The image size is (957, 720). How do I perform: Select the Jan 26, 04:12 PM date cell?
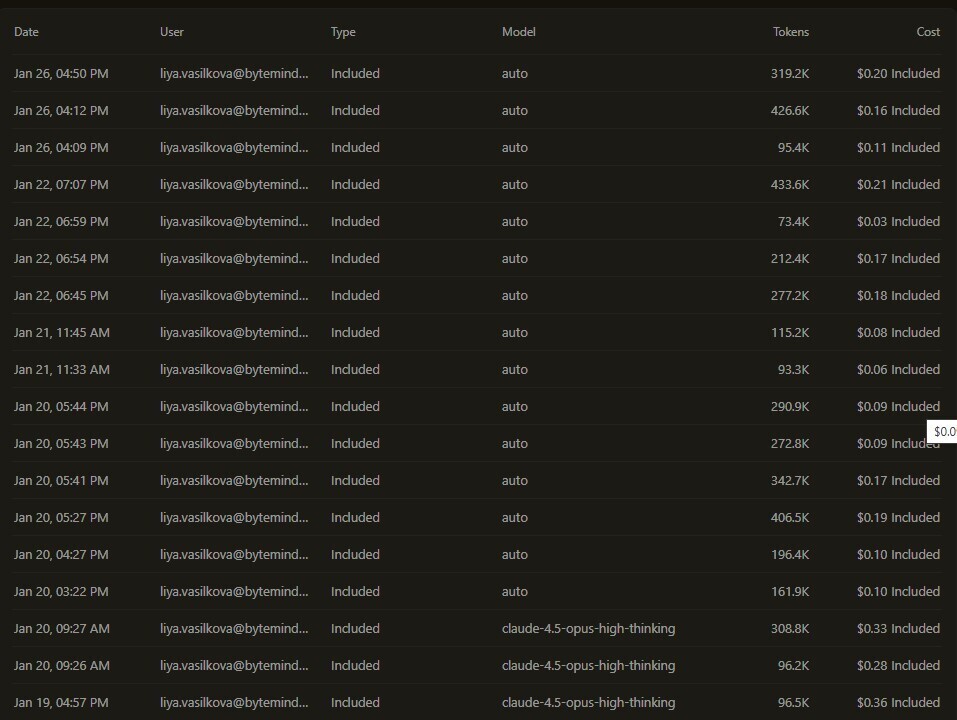click(x=61, y=110)
